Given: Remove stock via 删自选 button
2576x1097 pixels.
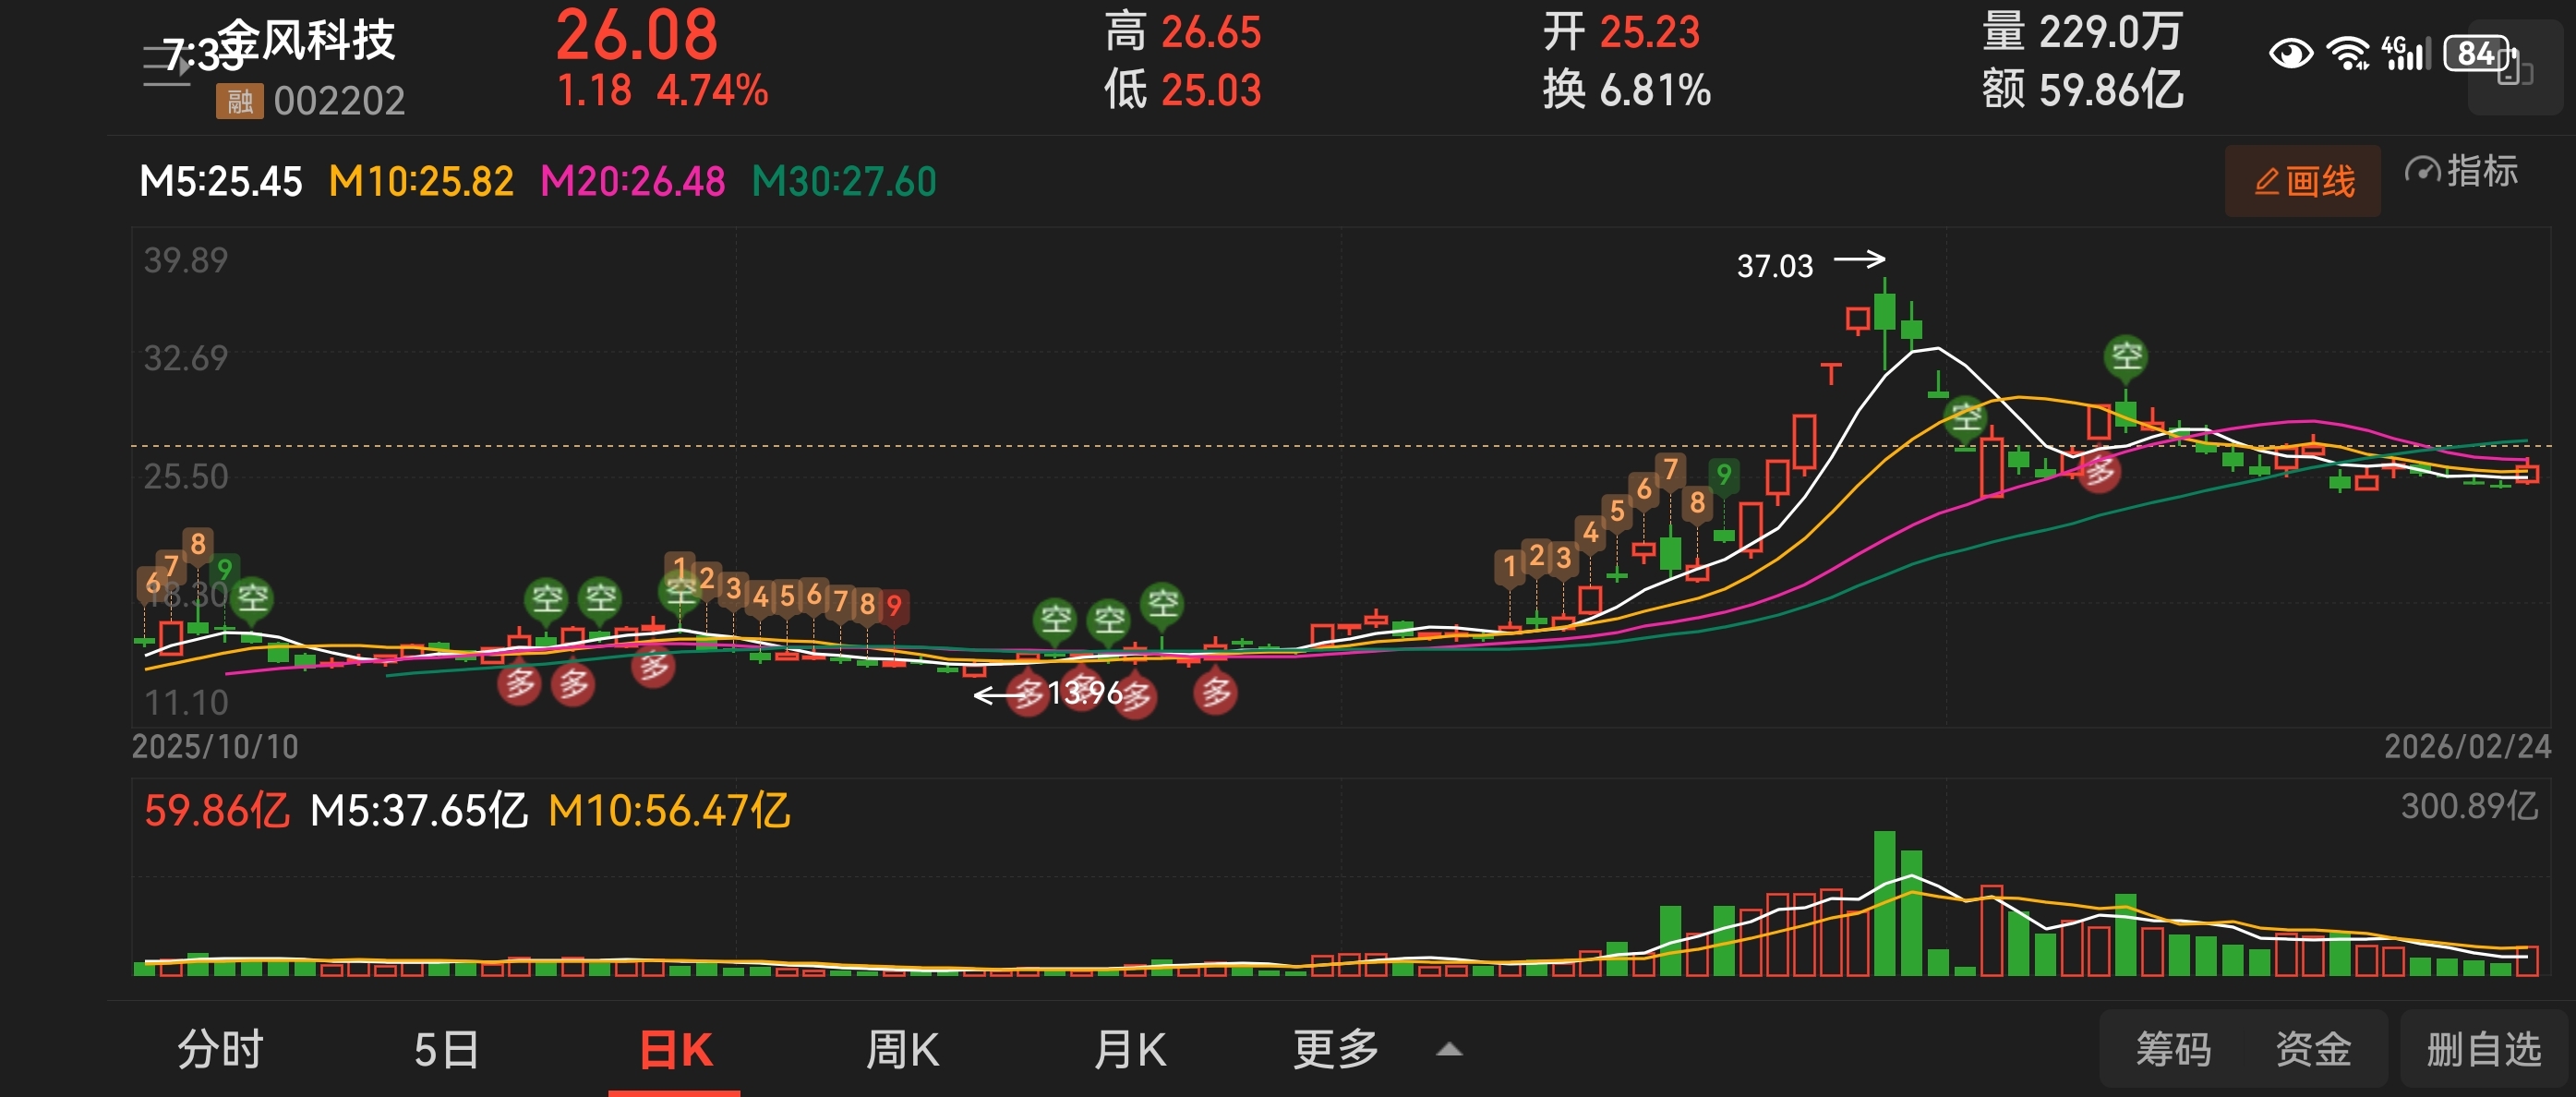Looking at the screenshot, I should coord(2483,1049).
